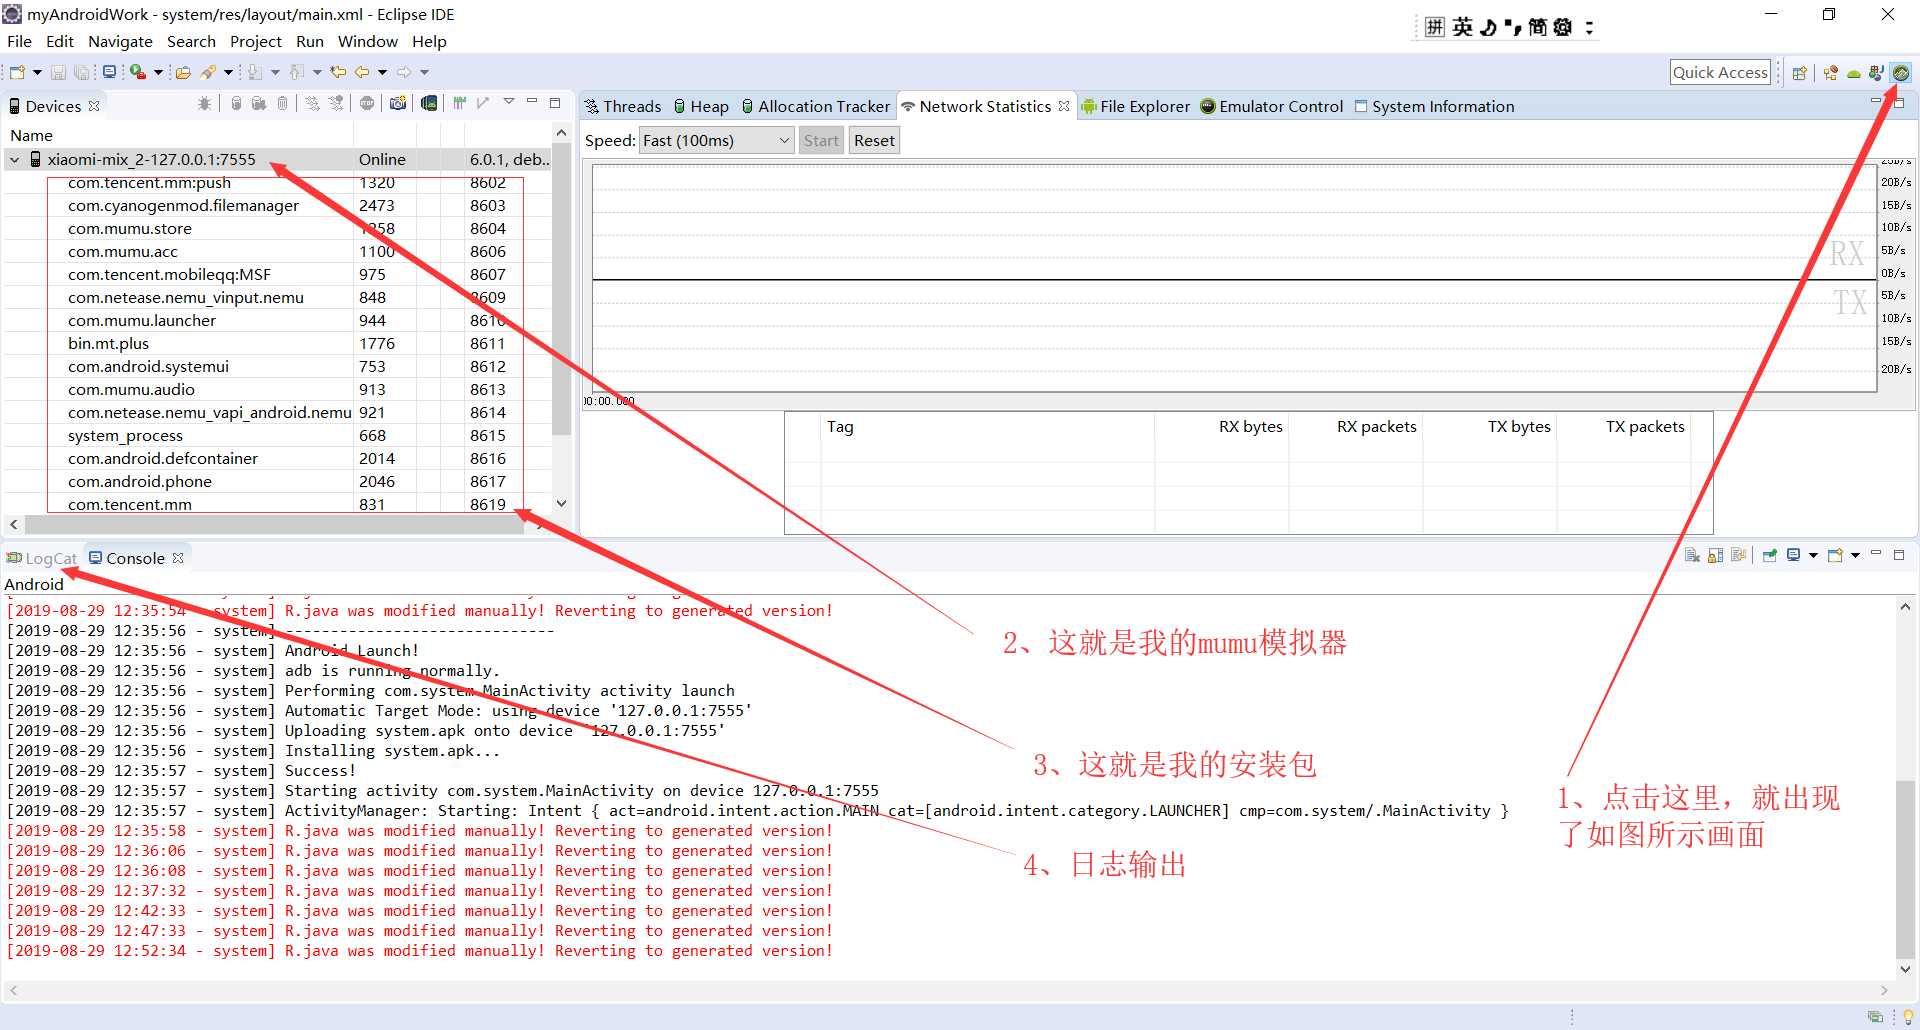Switch to the Android green perspective icon
1920x1030 pixels.
[1854, 73]
